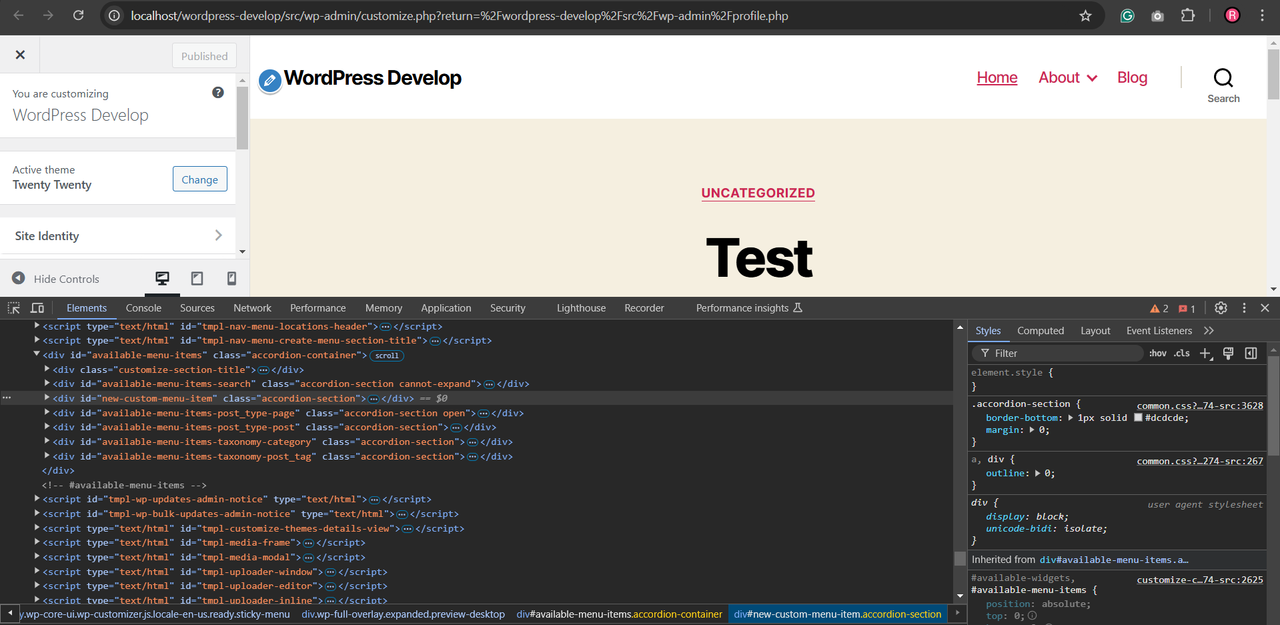The height and width of the screenshot is (625, 1280).
Task: Toggle the computed styles sidebar icon
Action: click(x=1251, y=353)
